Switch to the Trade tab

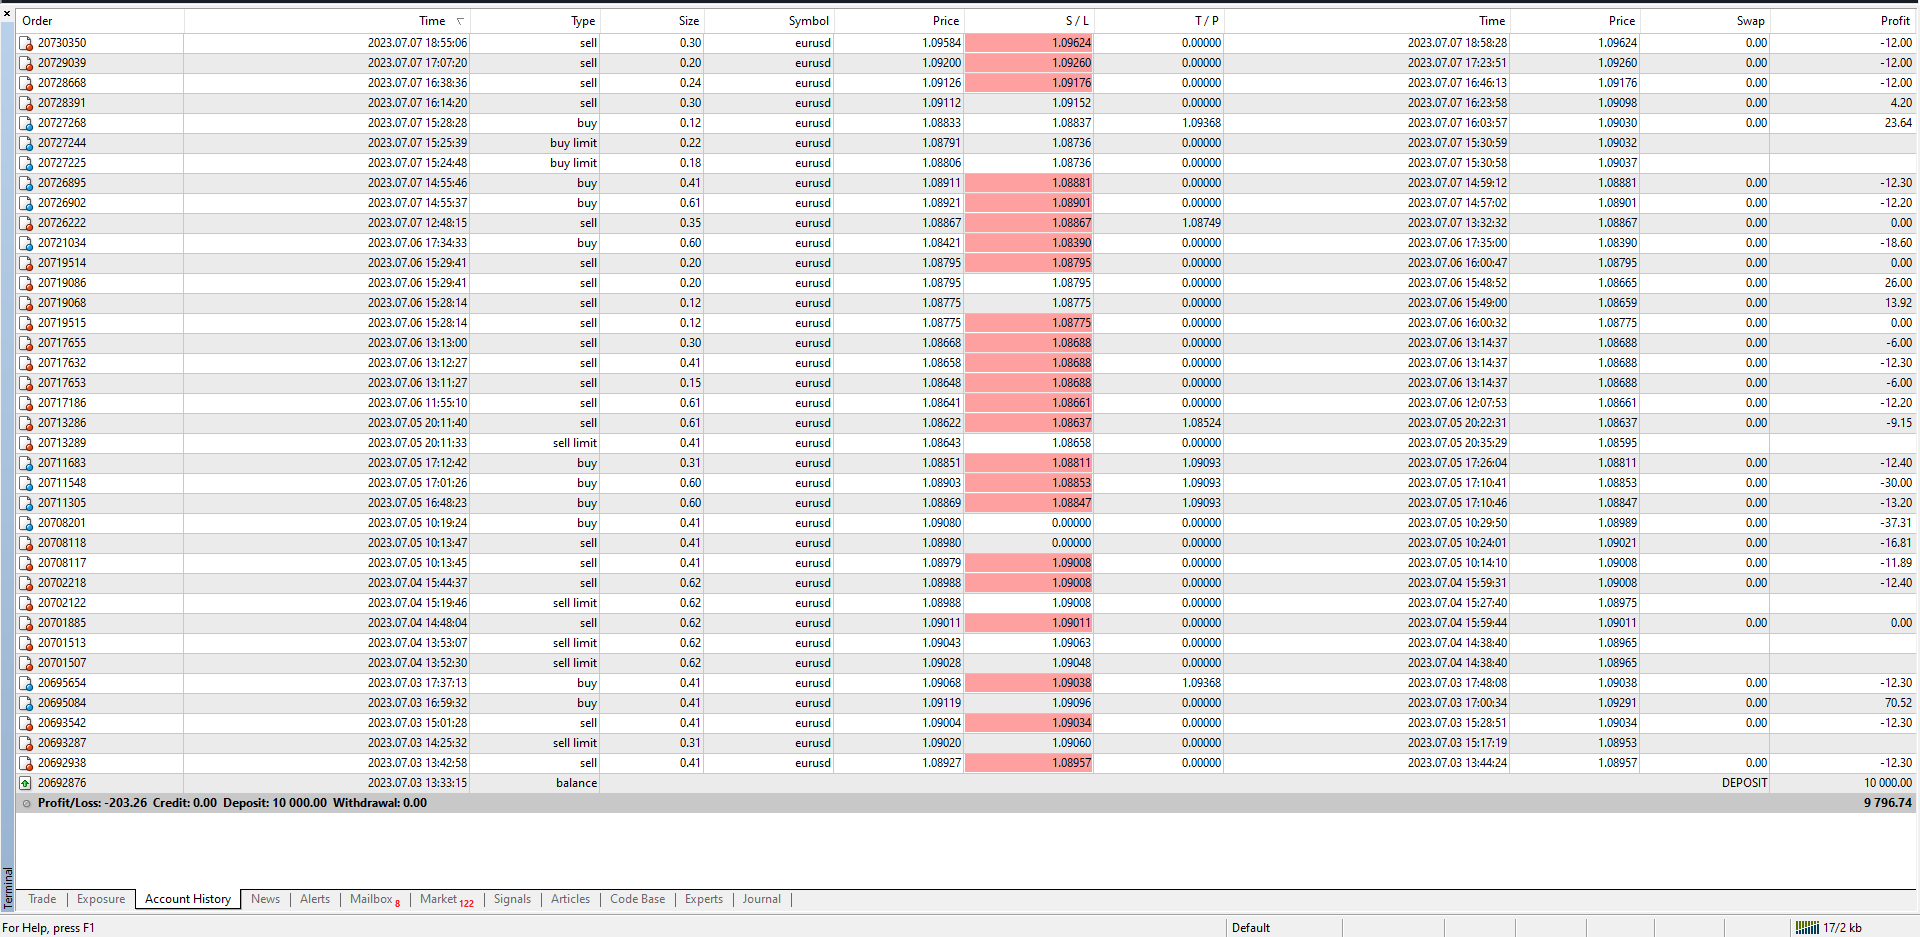(x=42, y=899)
